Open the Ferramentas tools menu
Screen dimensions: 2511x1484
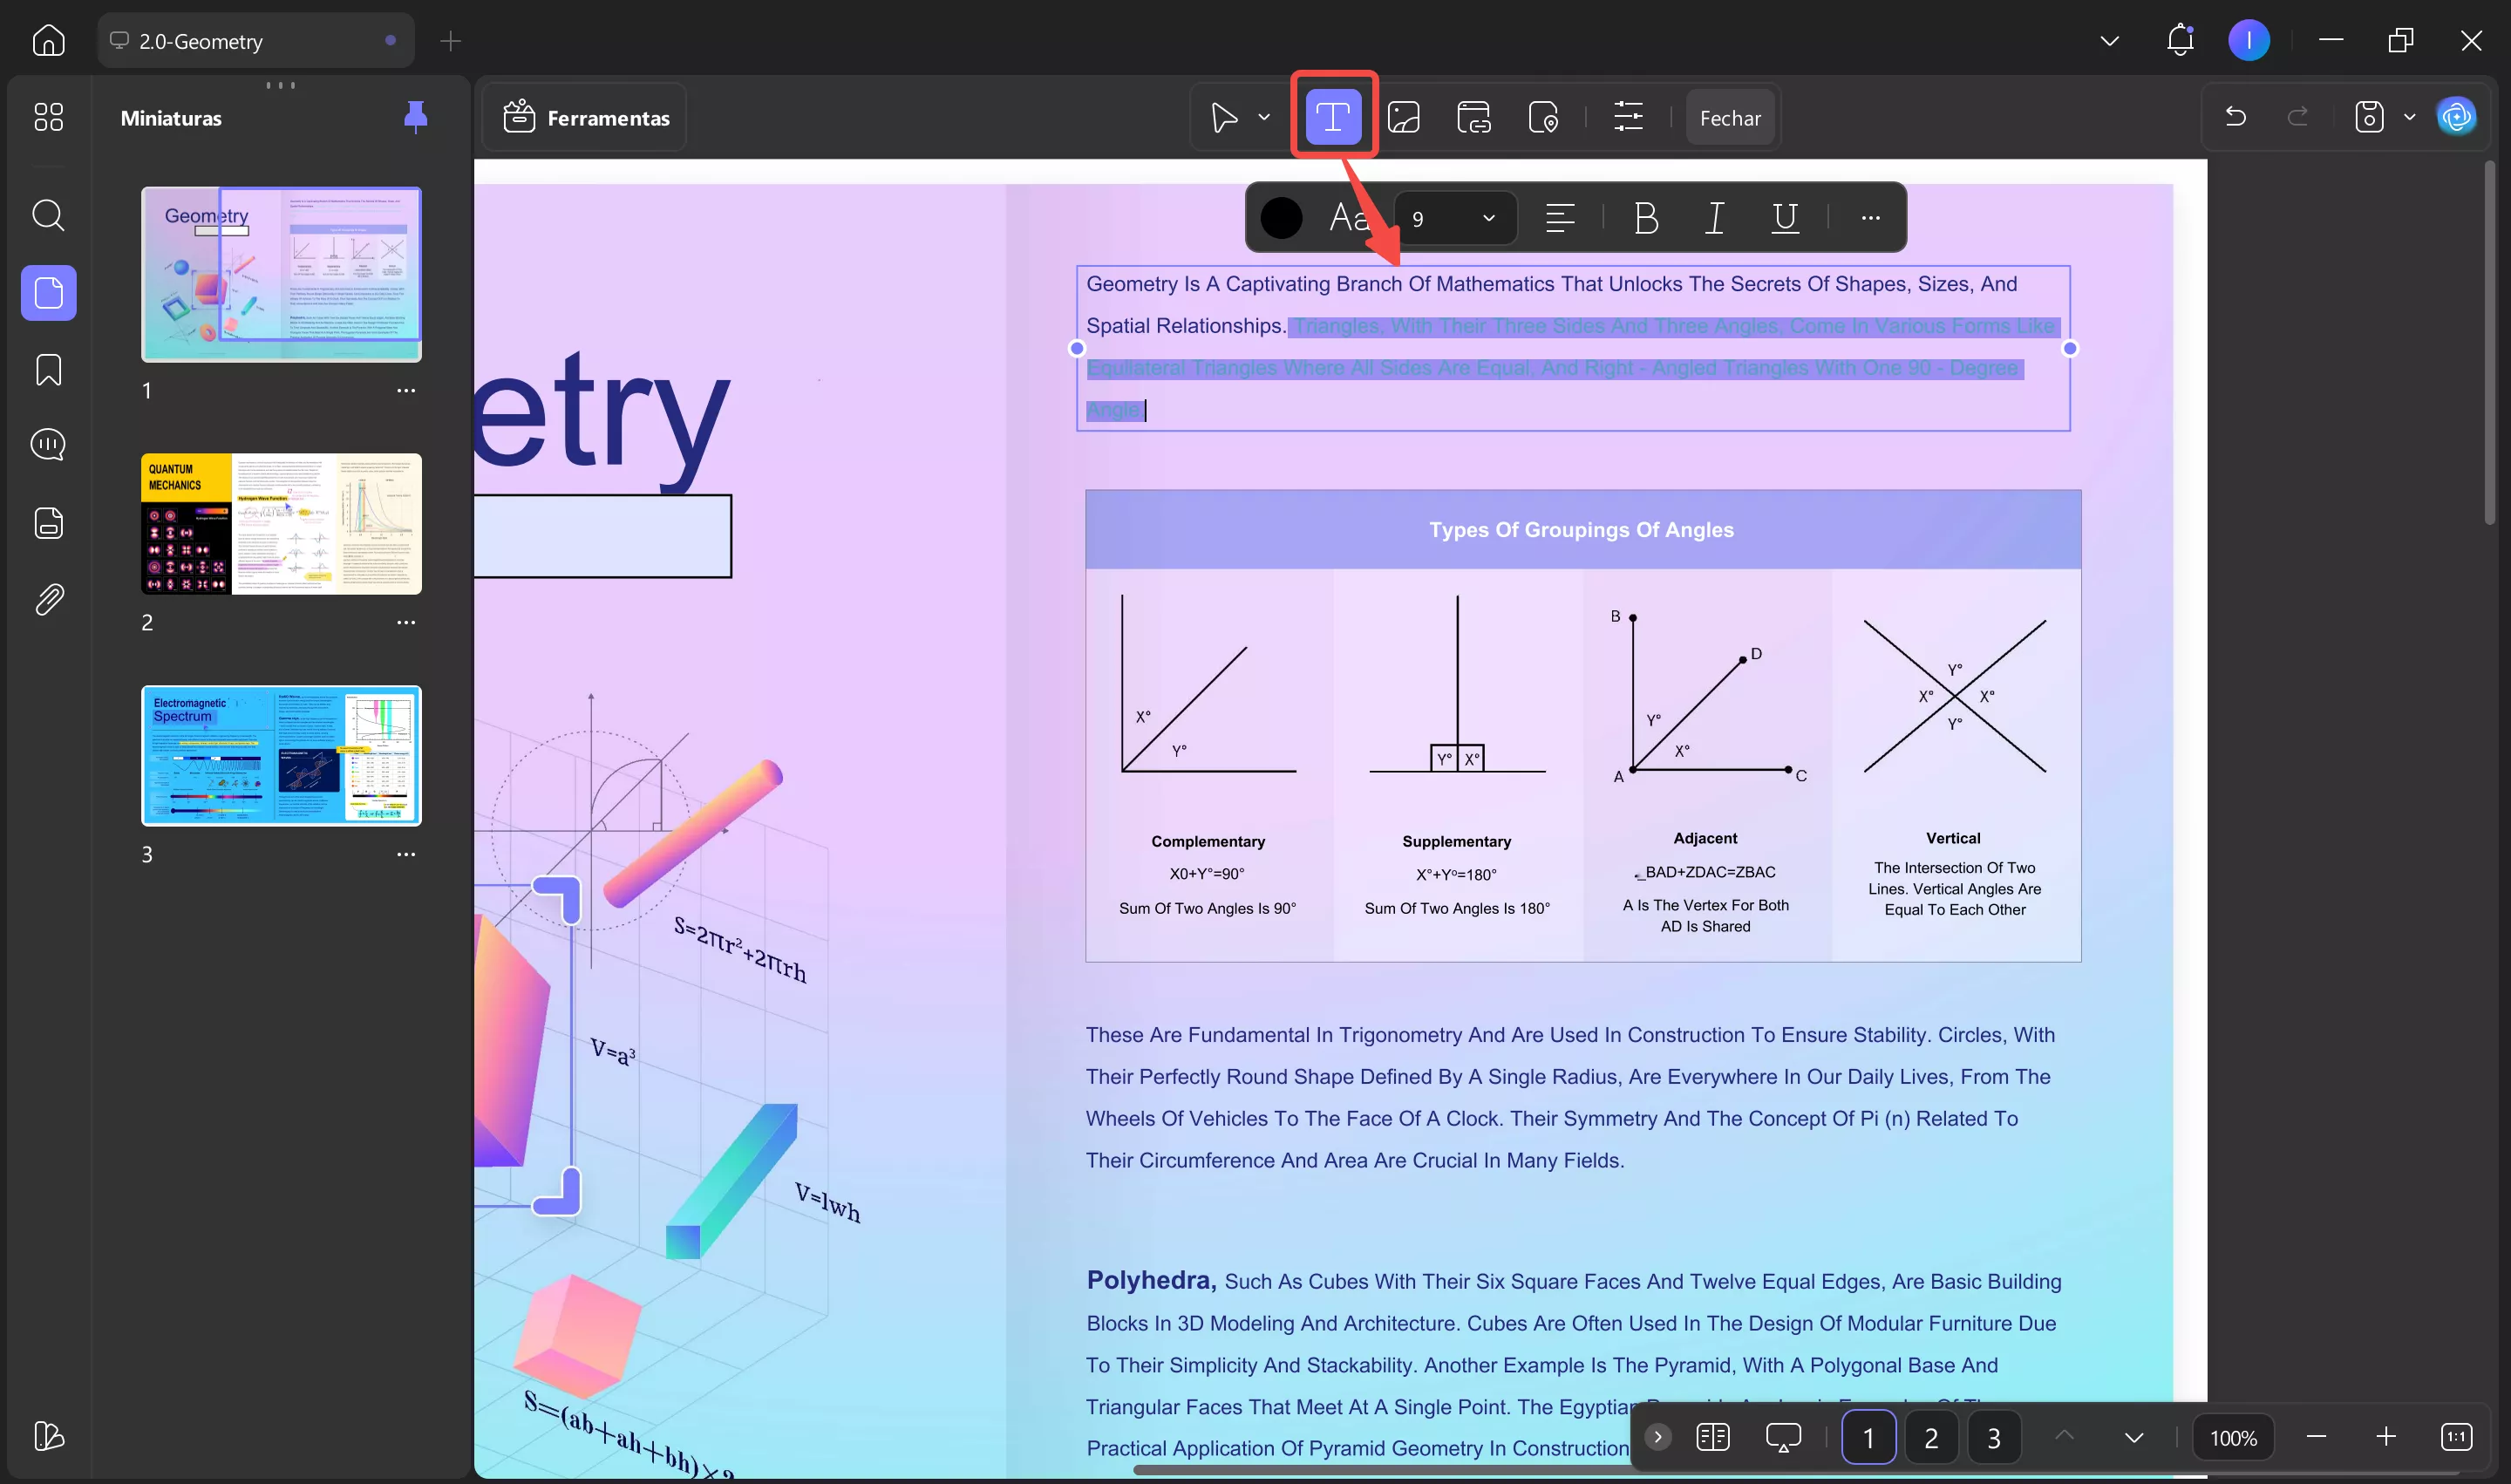coord(585,118)
